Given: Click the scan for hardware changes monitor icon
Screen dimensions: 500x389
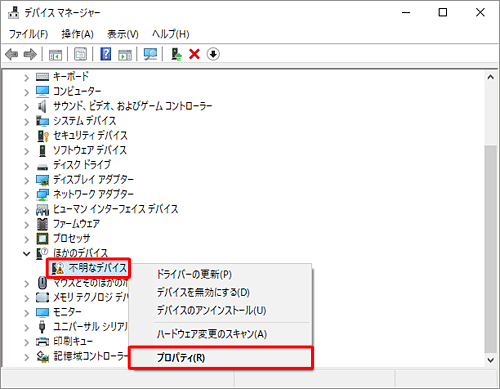Looking at the screenshot, I should 150,54.
